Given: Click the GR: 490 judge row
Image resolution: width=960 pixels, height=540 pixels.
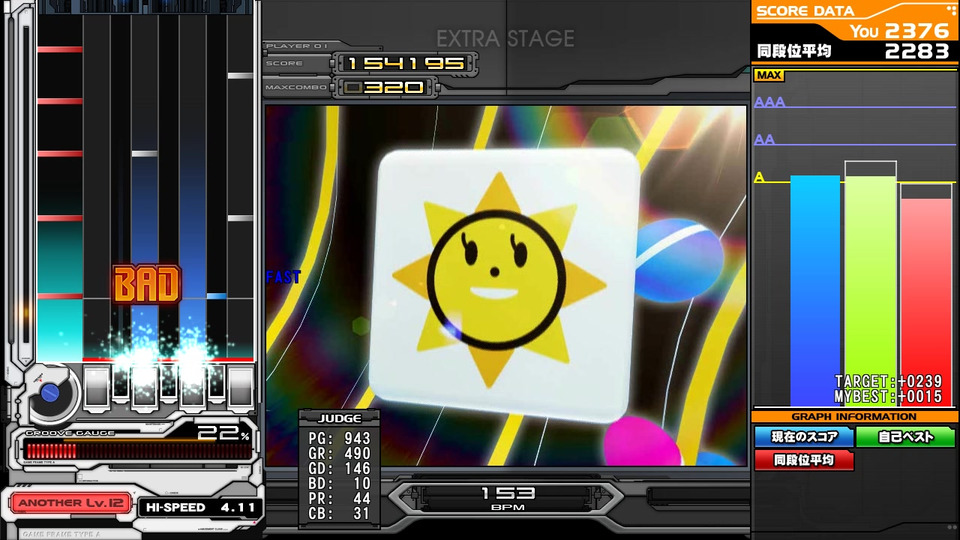Looking at the screenshot, I should [x=339, y=454].
